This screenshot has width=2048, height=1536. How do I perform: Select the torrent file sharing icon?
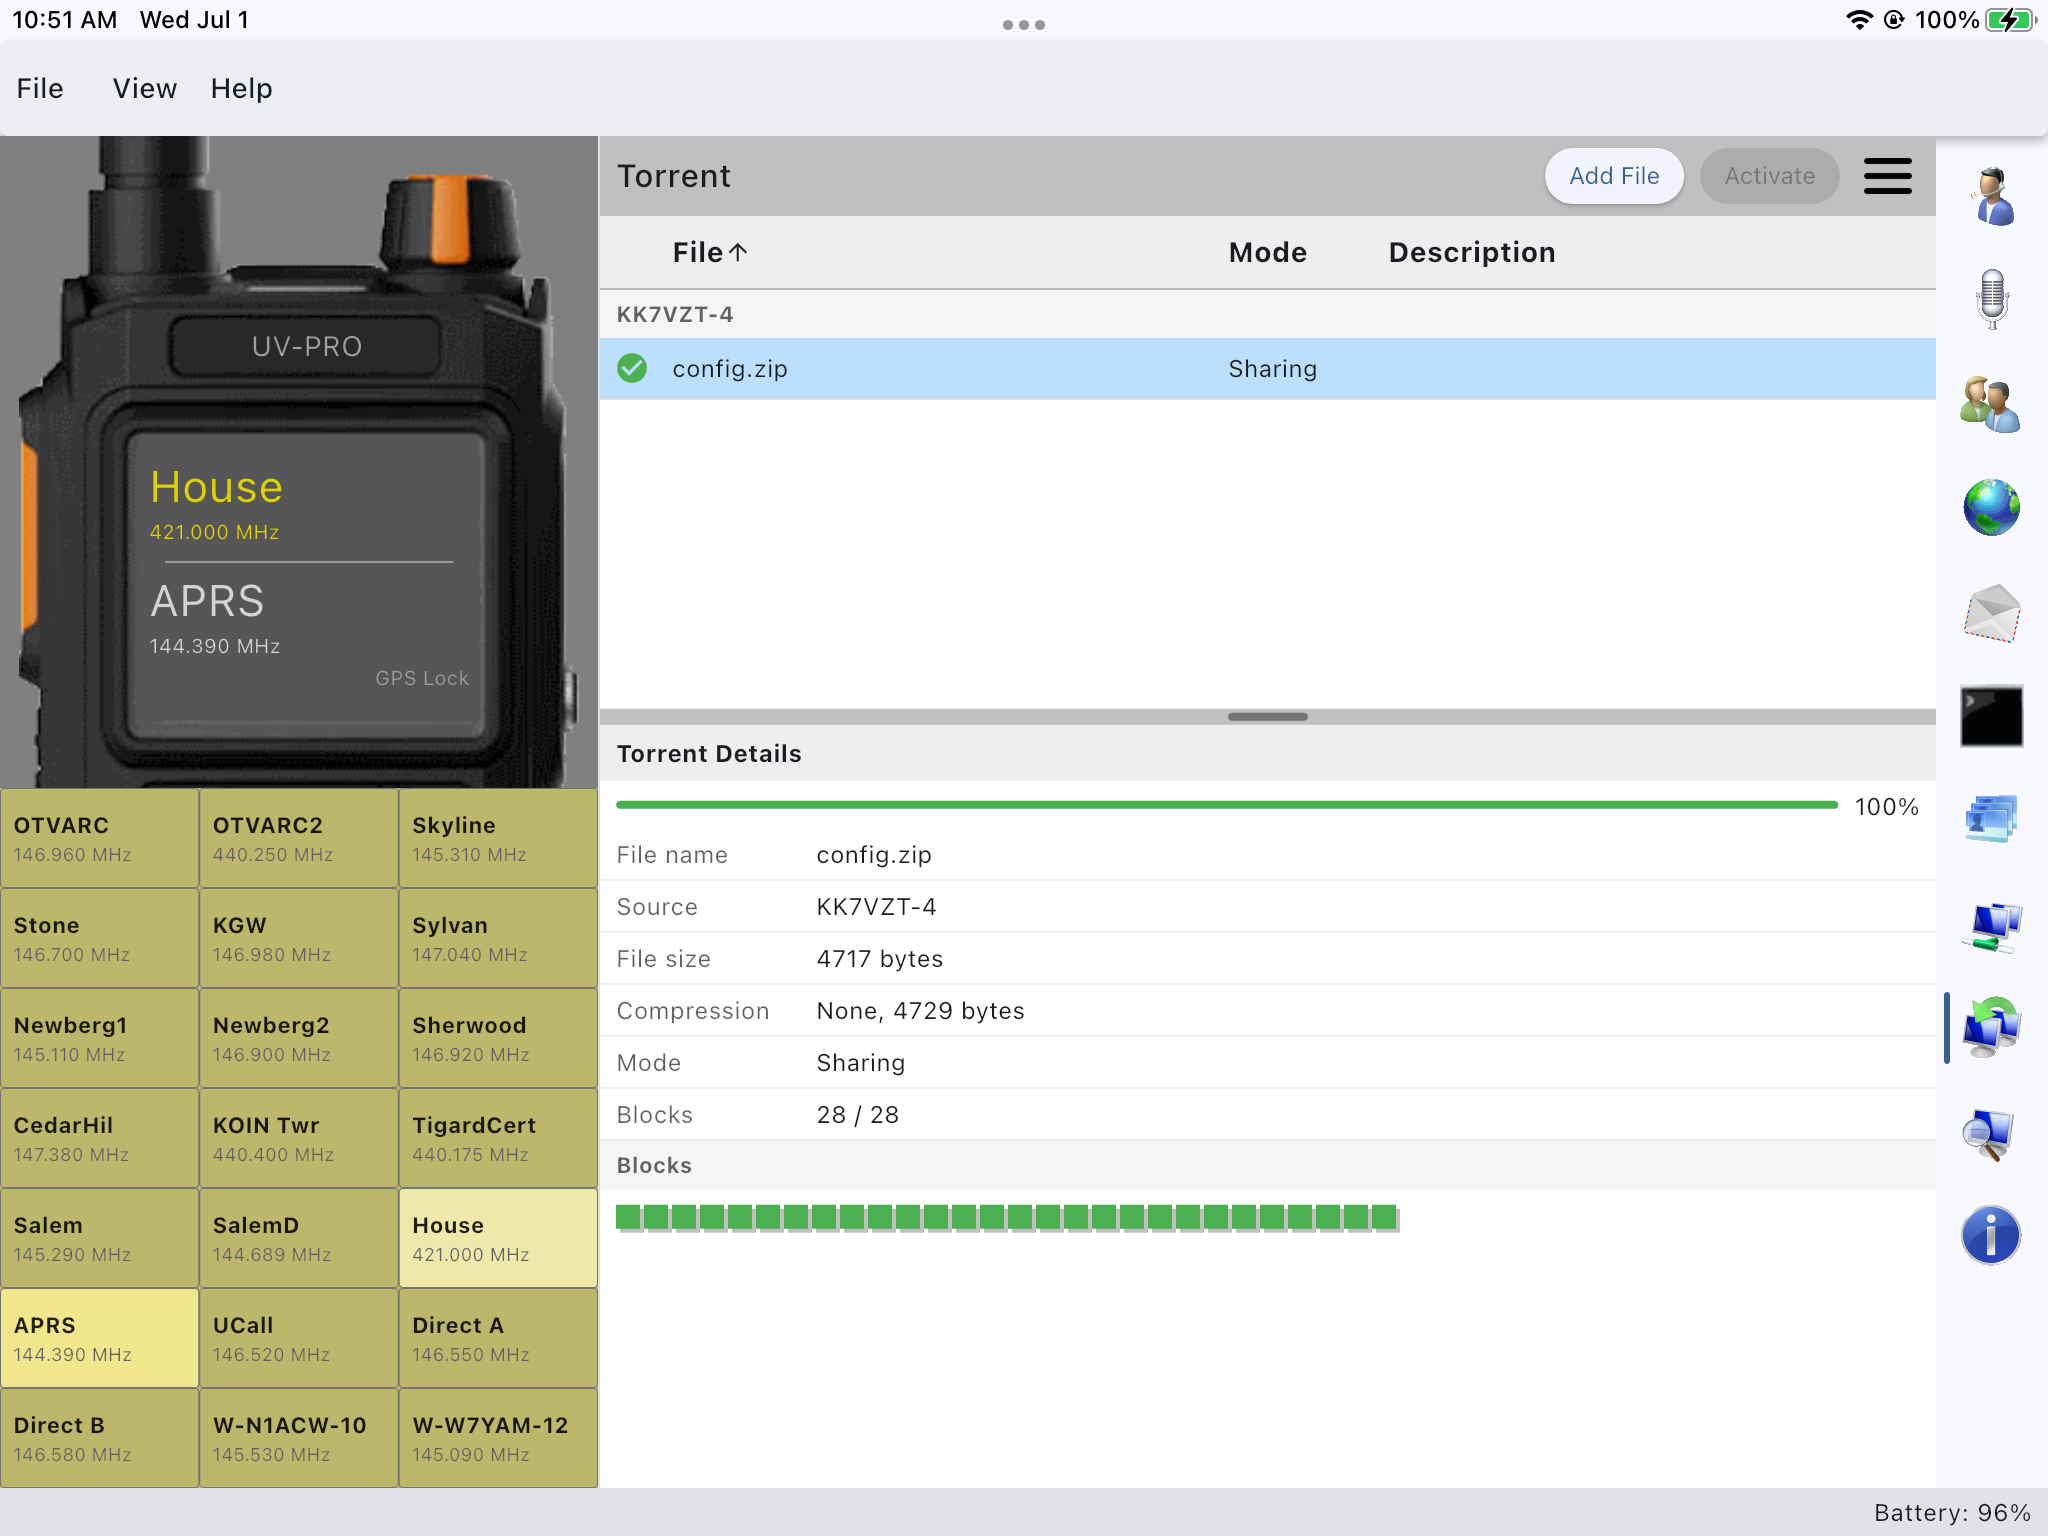1991,1028
